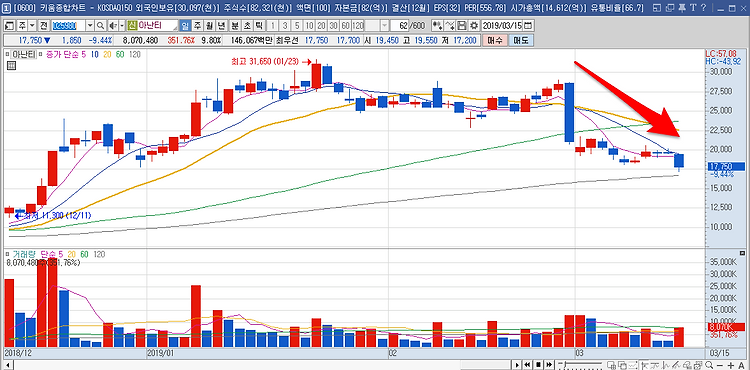Screen dimensions: 750x370
Task: Expand the stock code history dropdown
Action: (90, 25)
